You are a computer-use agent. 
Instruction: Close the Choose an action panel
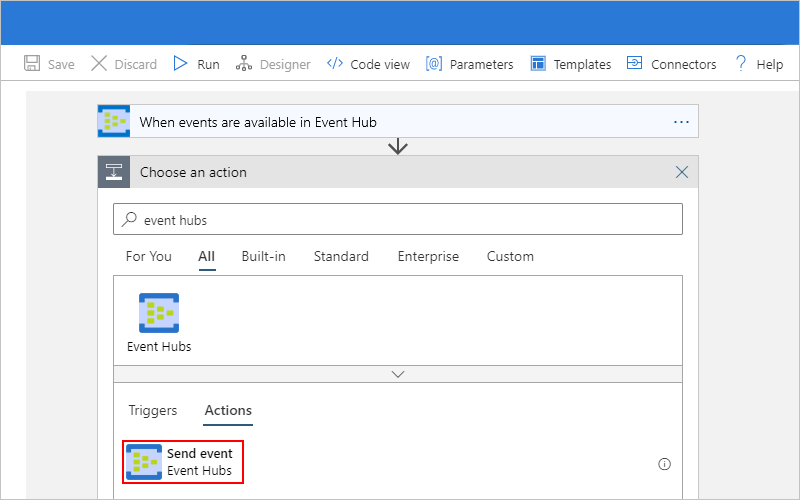pyautogui.click(x=682, y=172)
